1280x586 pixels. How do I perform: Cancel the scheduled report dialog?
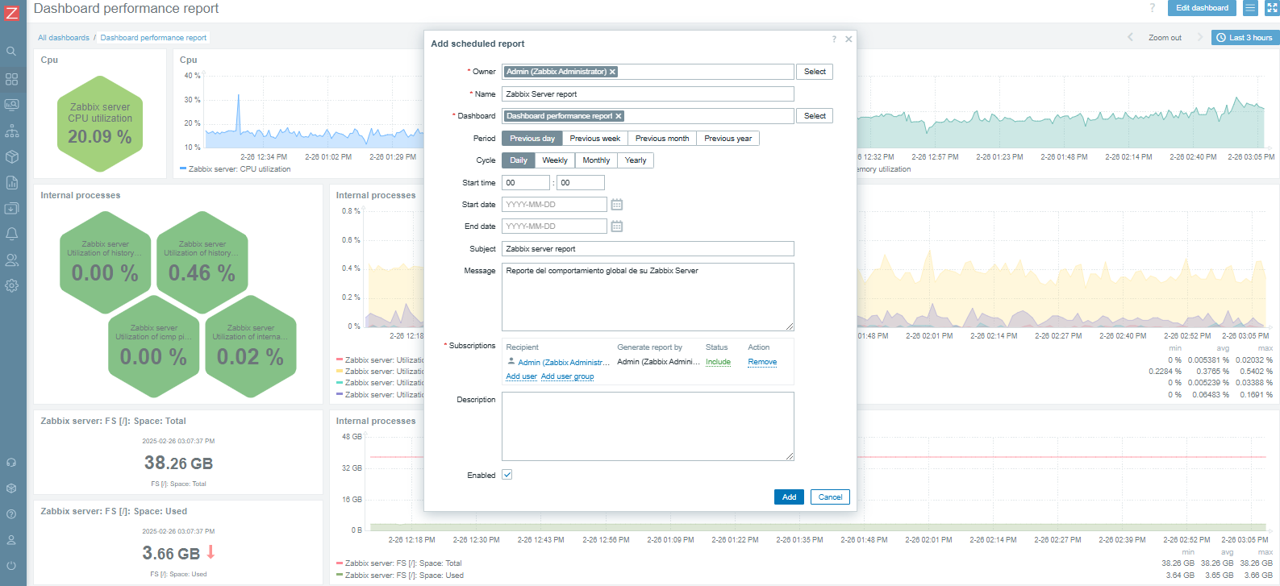pyautogui.click(x=830, y=497)
